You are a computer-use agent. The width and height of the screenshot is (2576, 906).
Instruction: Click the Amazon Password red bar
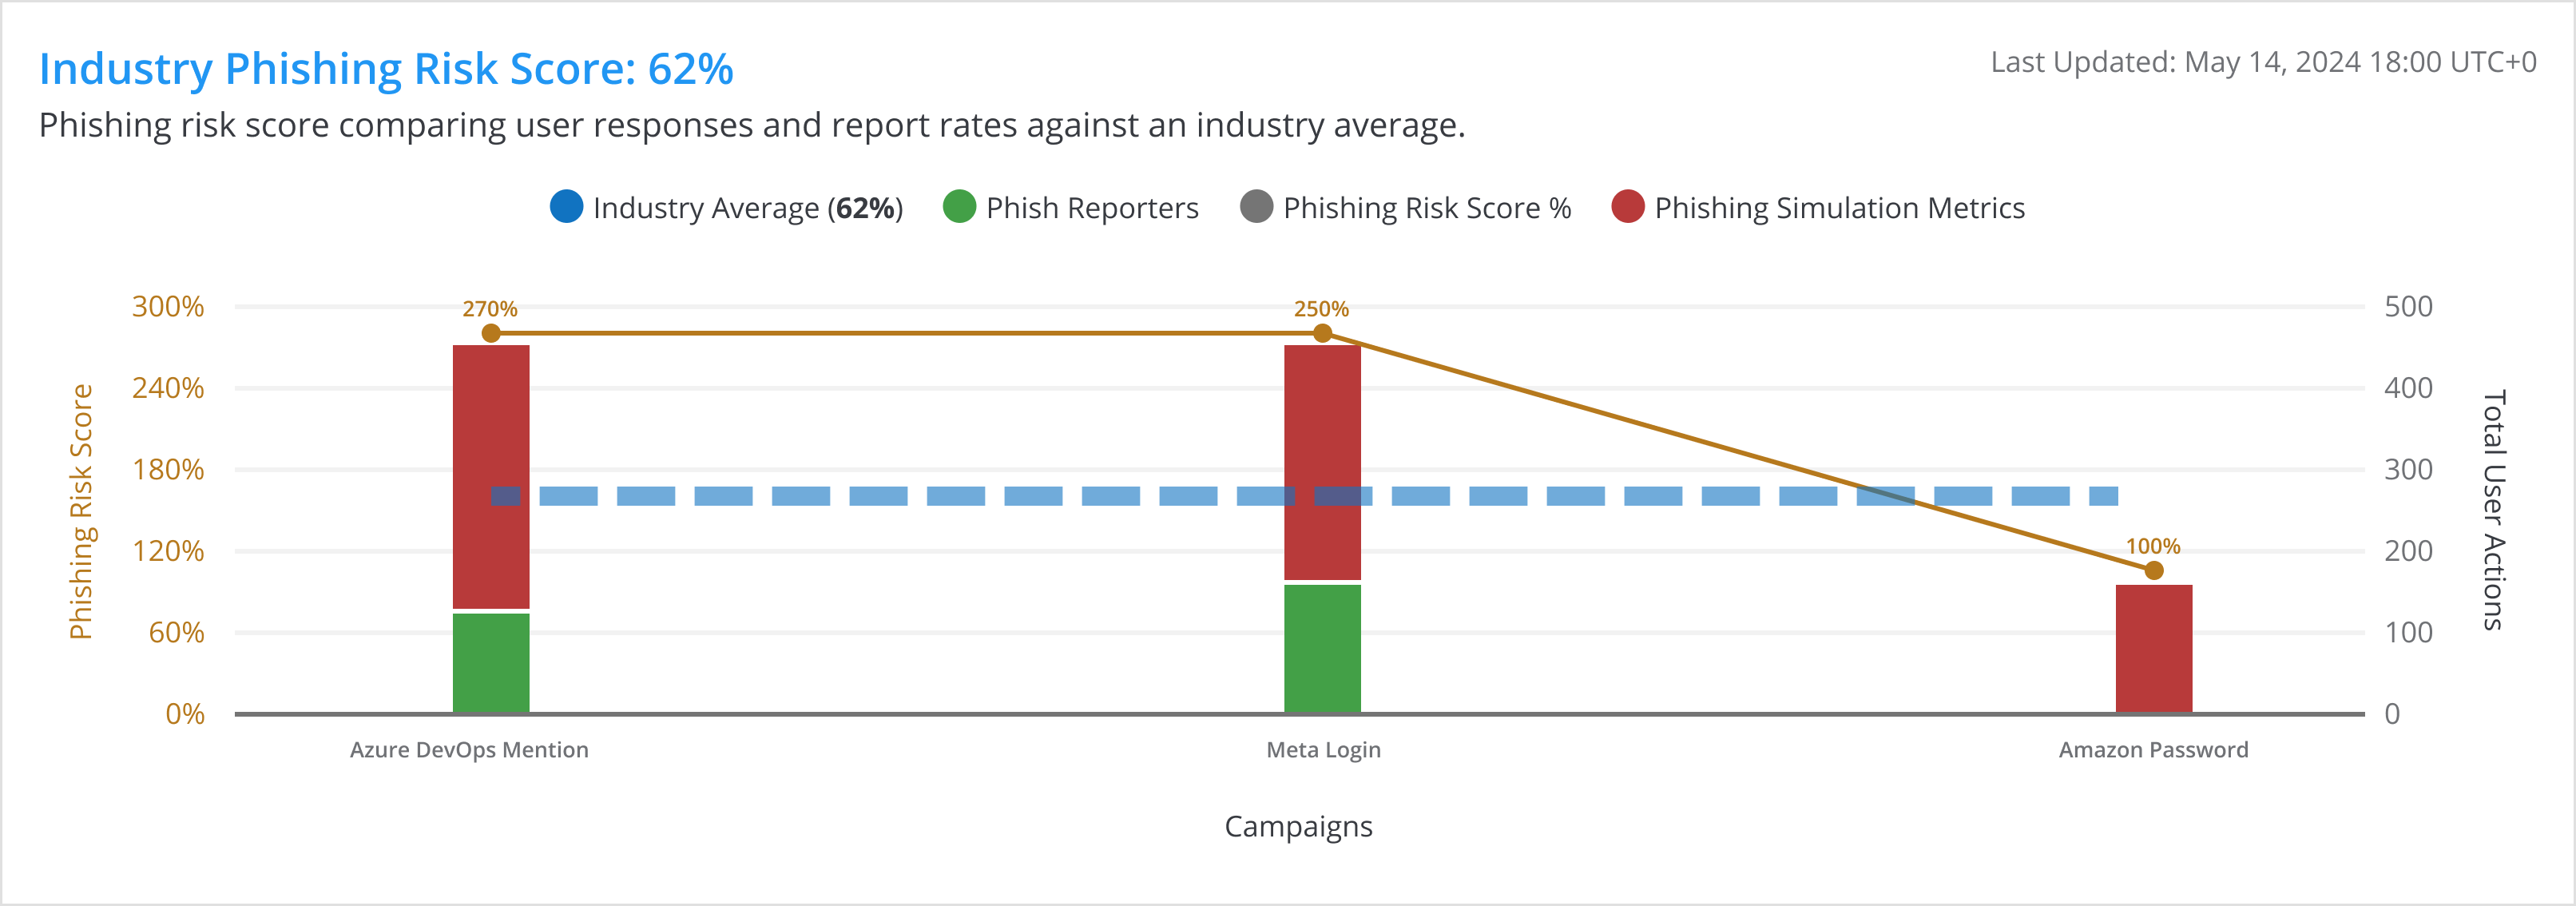pos(2153,648)
